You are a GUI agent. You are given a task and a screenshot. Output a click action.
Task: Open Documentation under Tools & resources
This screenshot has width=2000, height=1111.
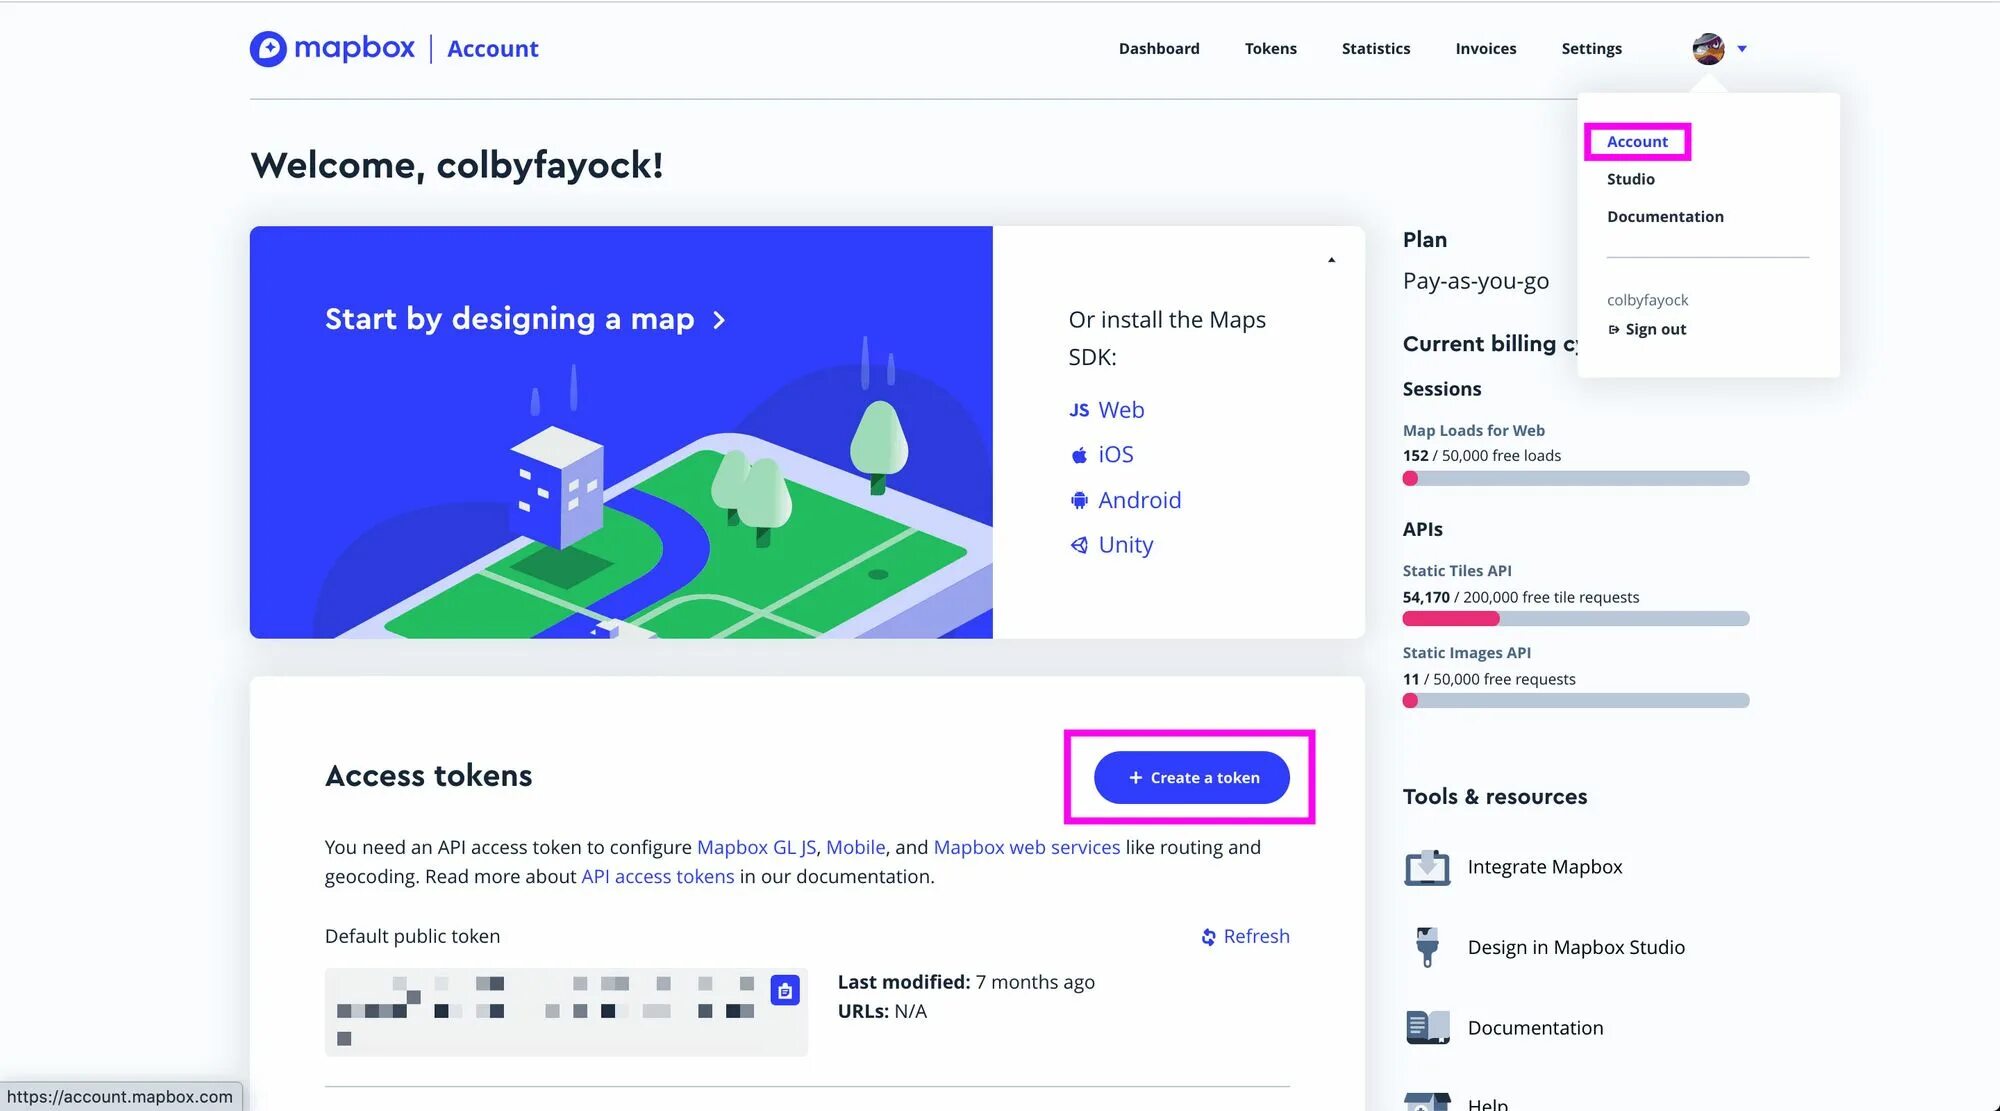(1535, 1028)
